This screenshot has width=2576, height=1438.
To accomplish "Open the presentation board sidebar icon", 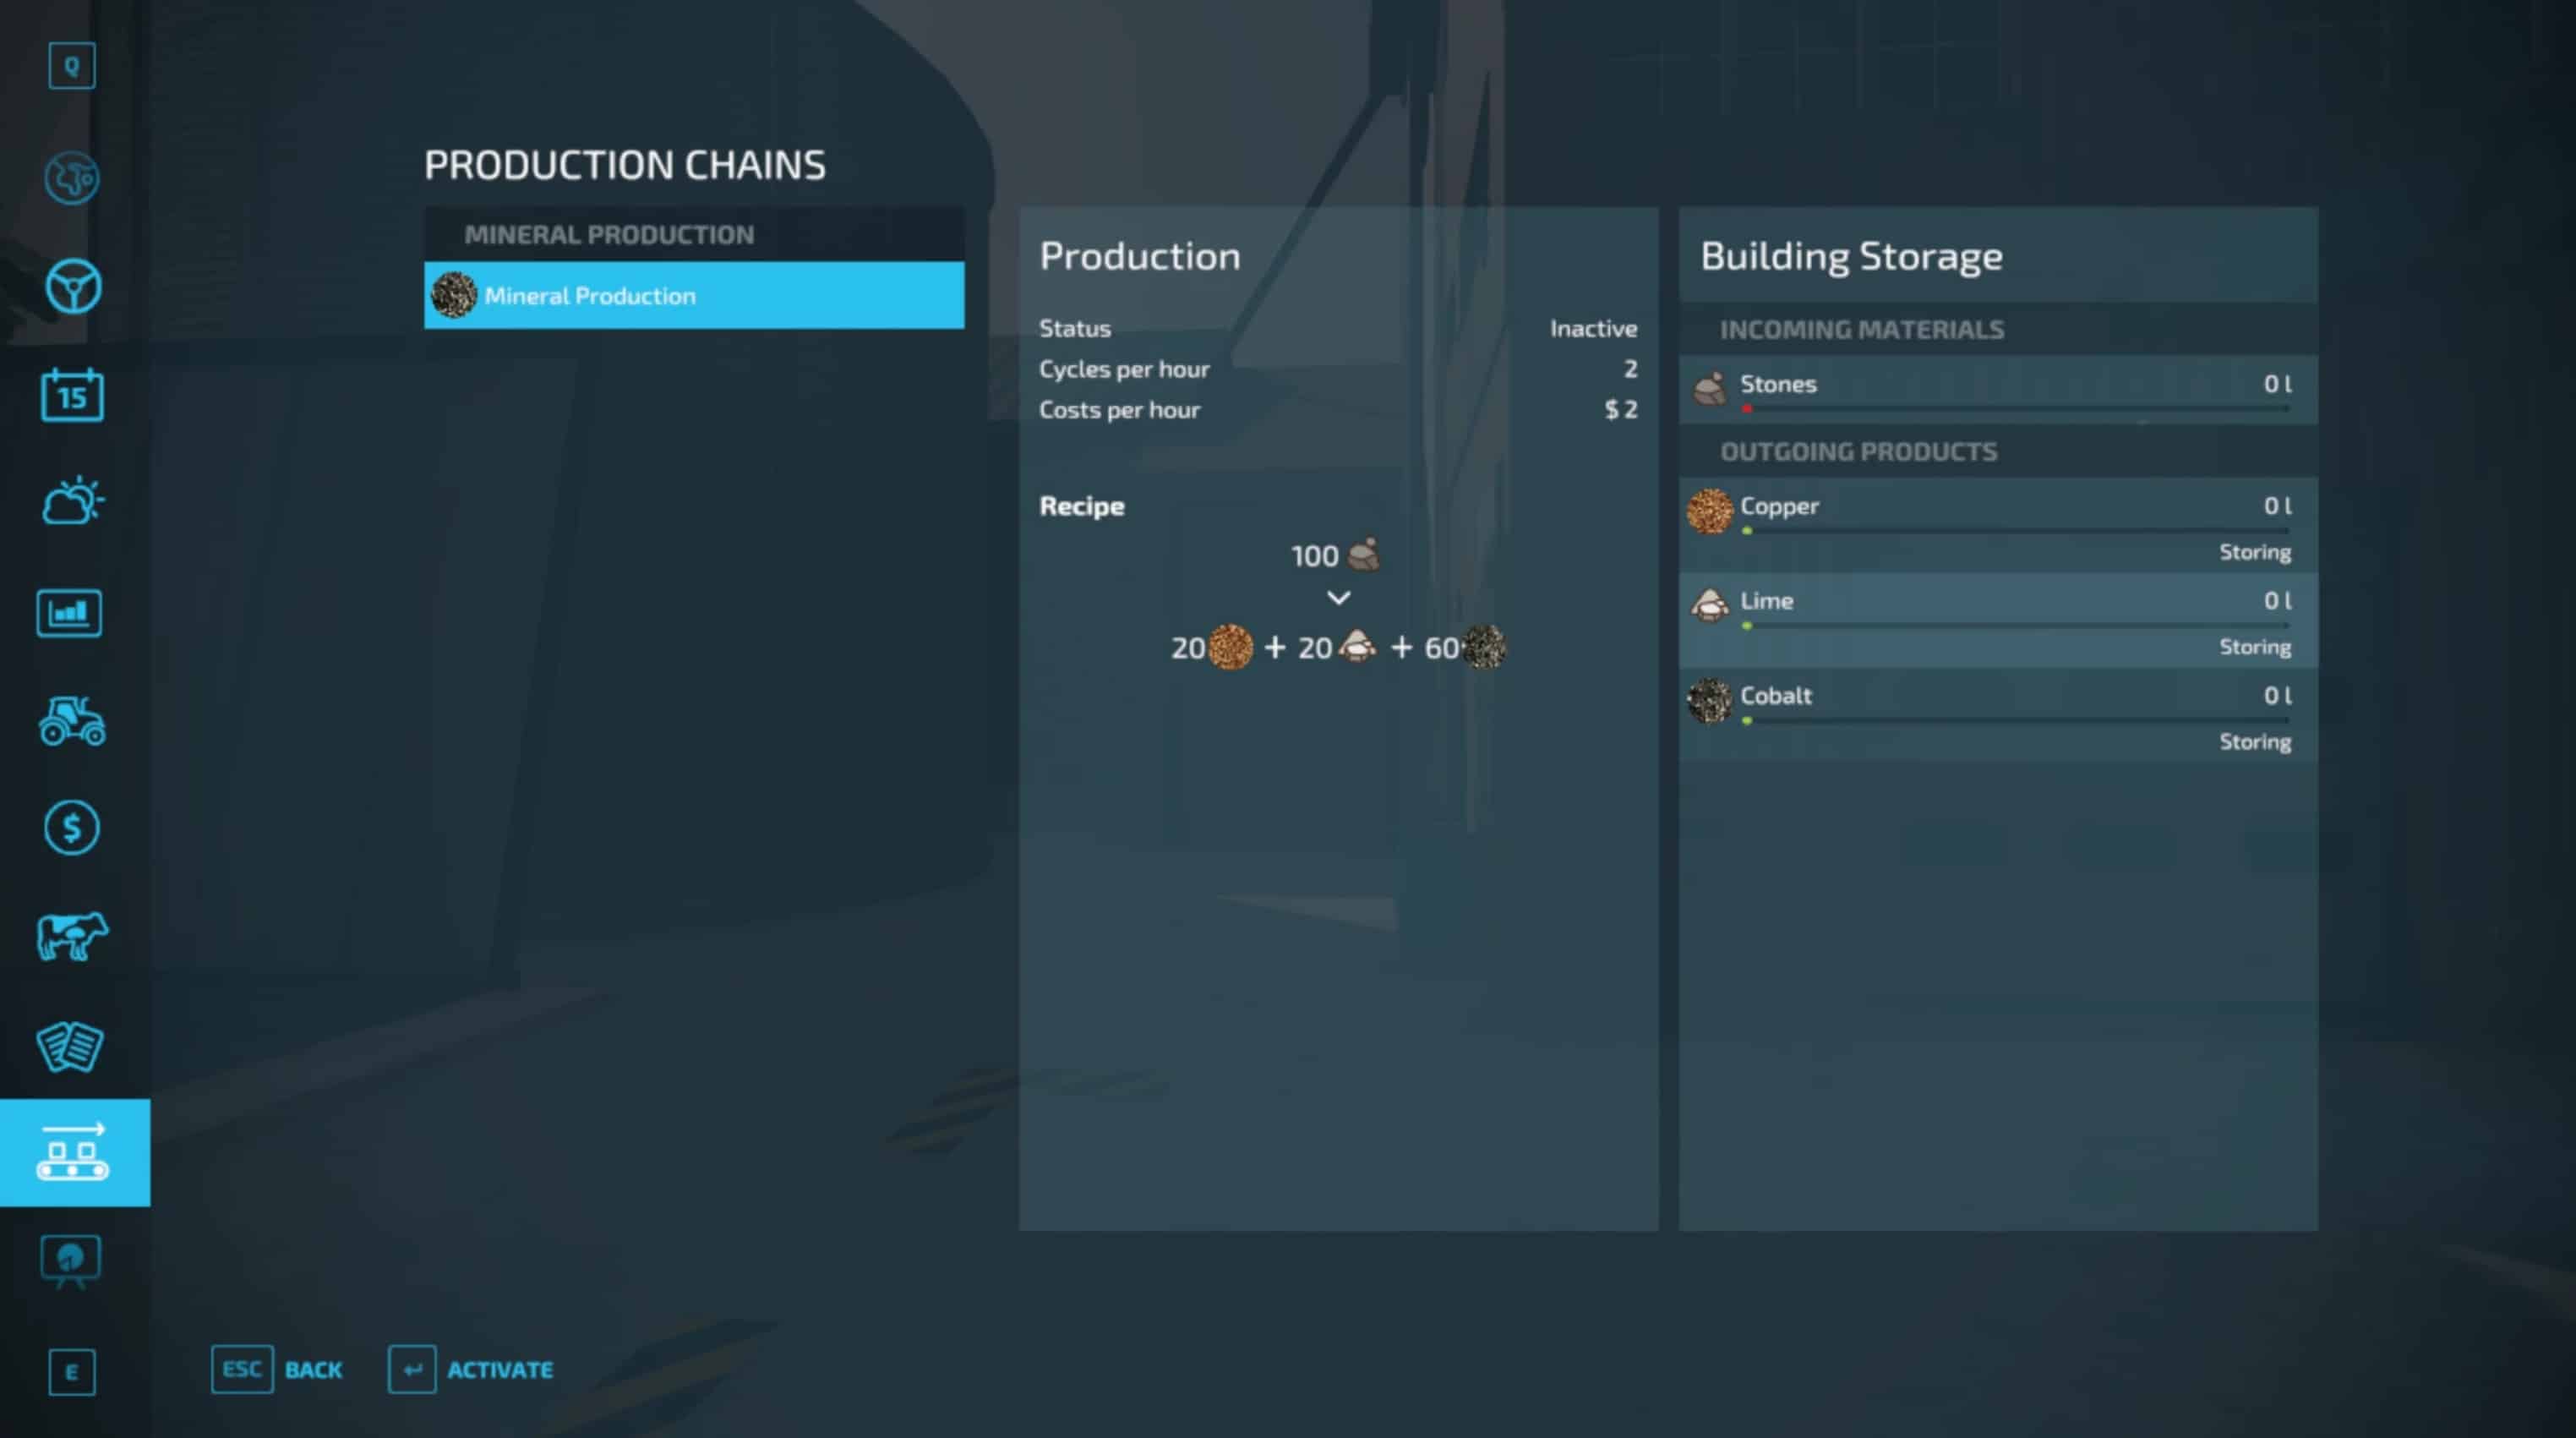I will pyautogui.click(x=70, y=1261).
